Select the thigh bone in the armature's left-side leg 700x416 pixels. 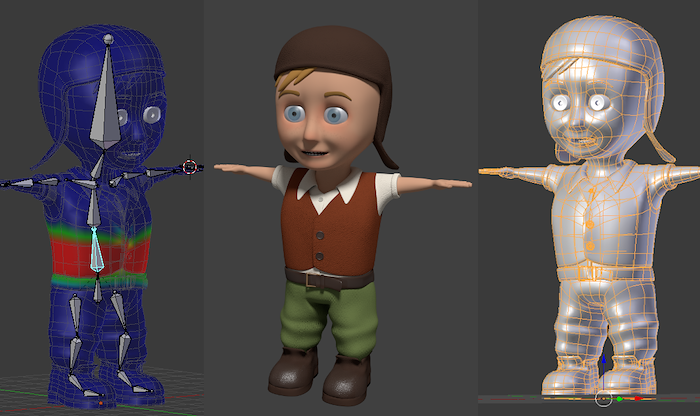[74, 318]
